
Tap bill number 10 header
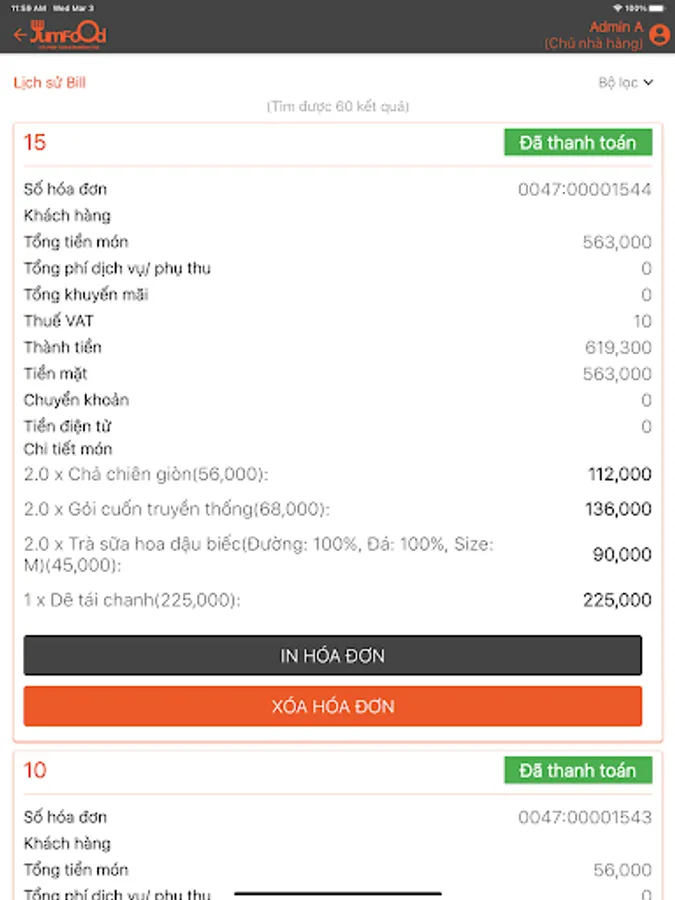[x=35, y=770]
